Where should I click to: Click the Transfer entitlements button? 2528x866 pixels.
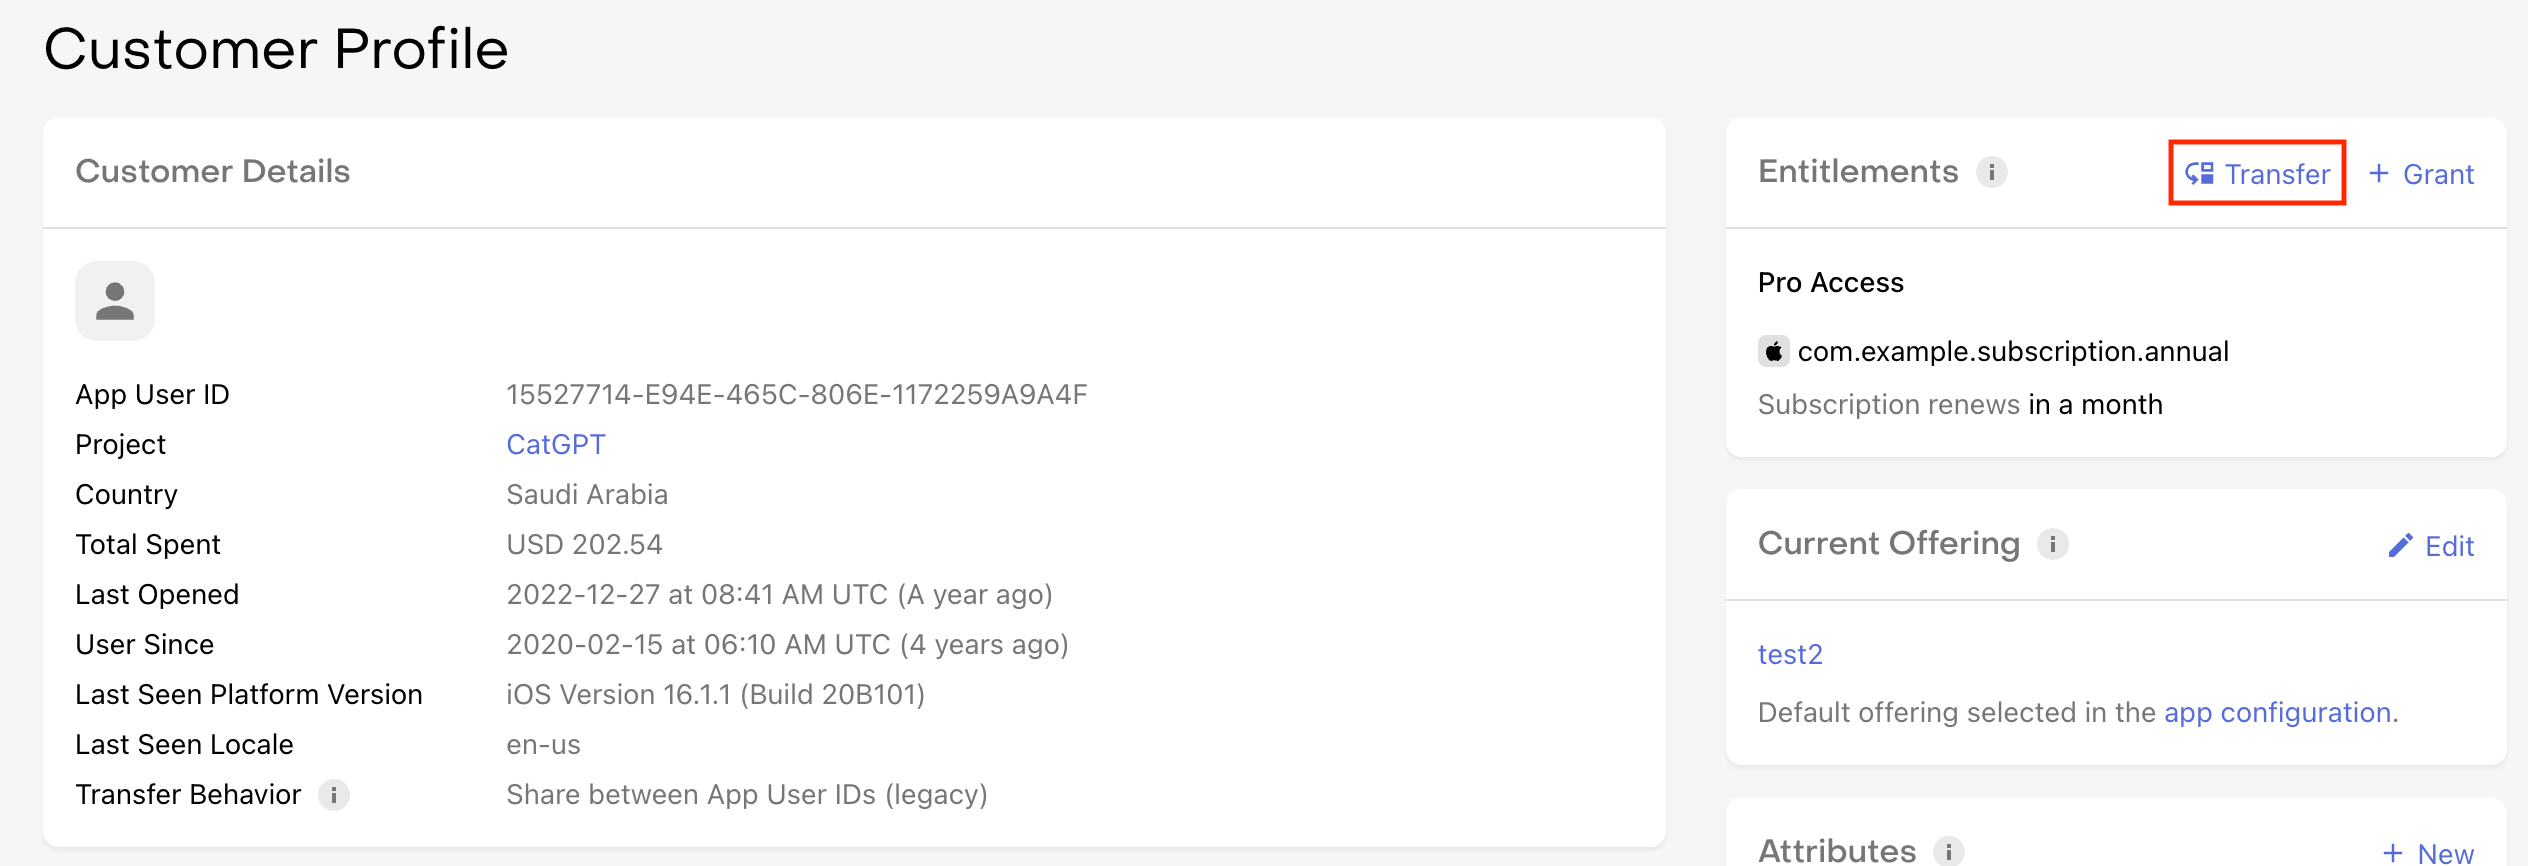click(x=2257, y=174)
